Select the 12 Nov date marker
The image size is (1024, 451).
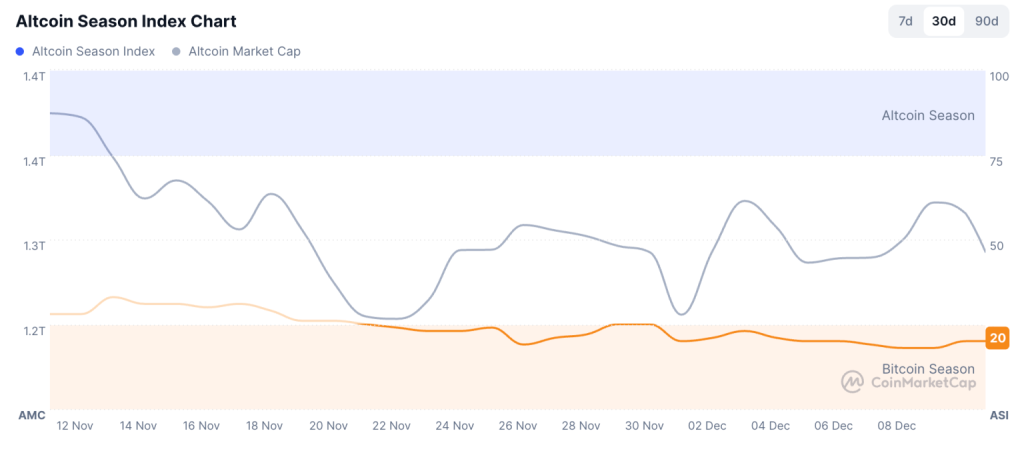point(75,426)
